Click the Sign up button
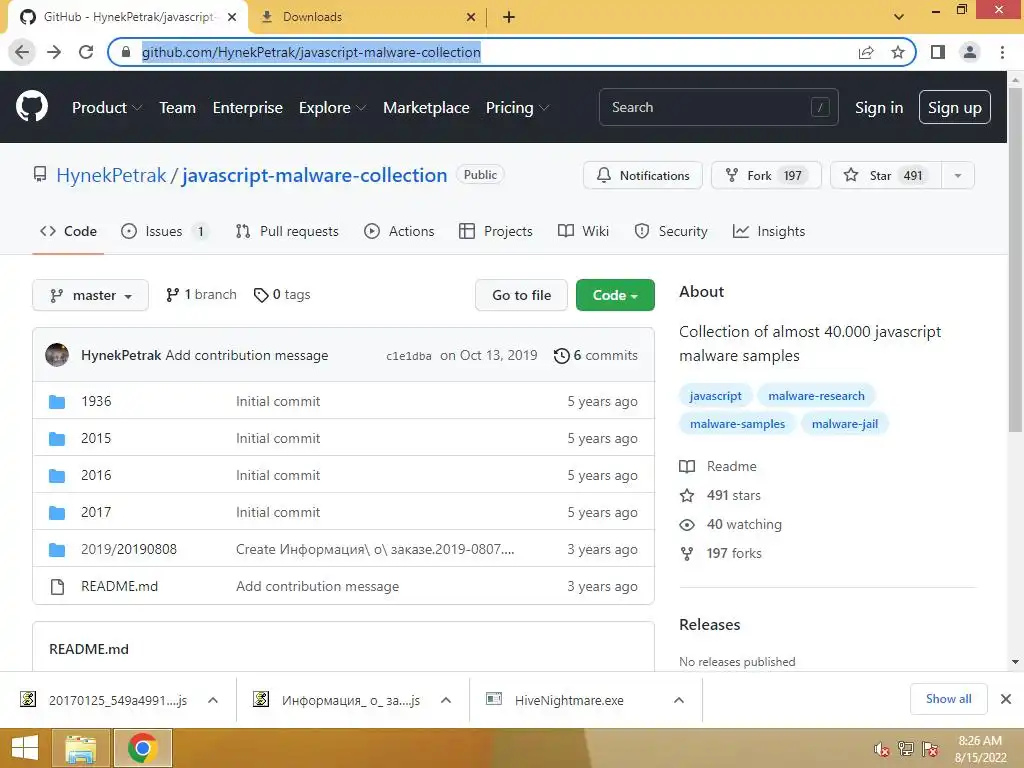This screenshot has width=1024, height=768. pos(955,108)
